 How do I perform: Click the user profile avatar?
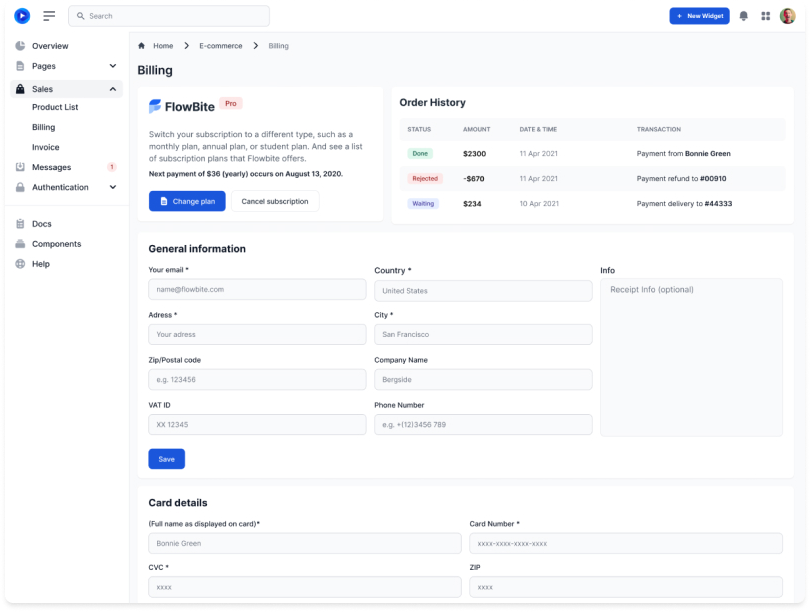788,16
